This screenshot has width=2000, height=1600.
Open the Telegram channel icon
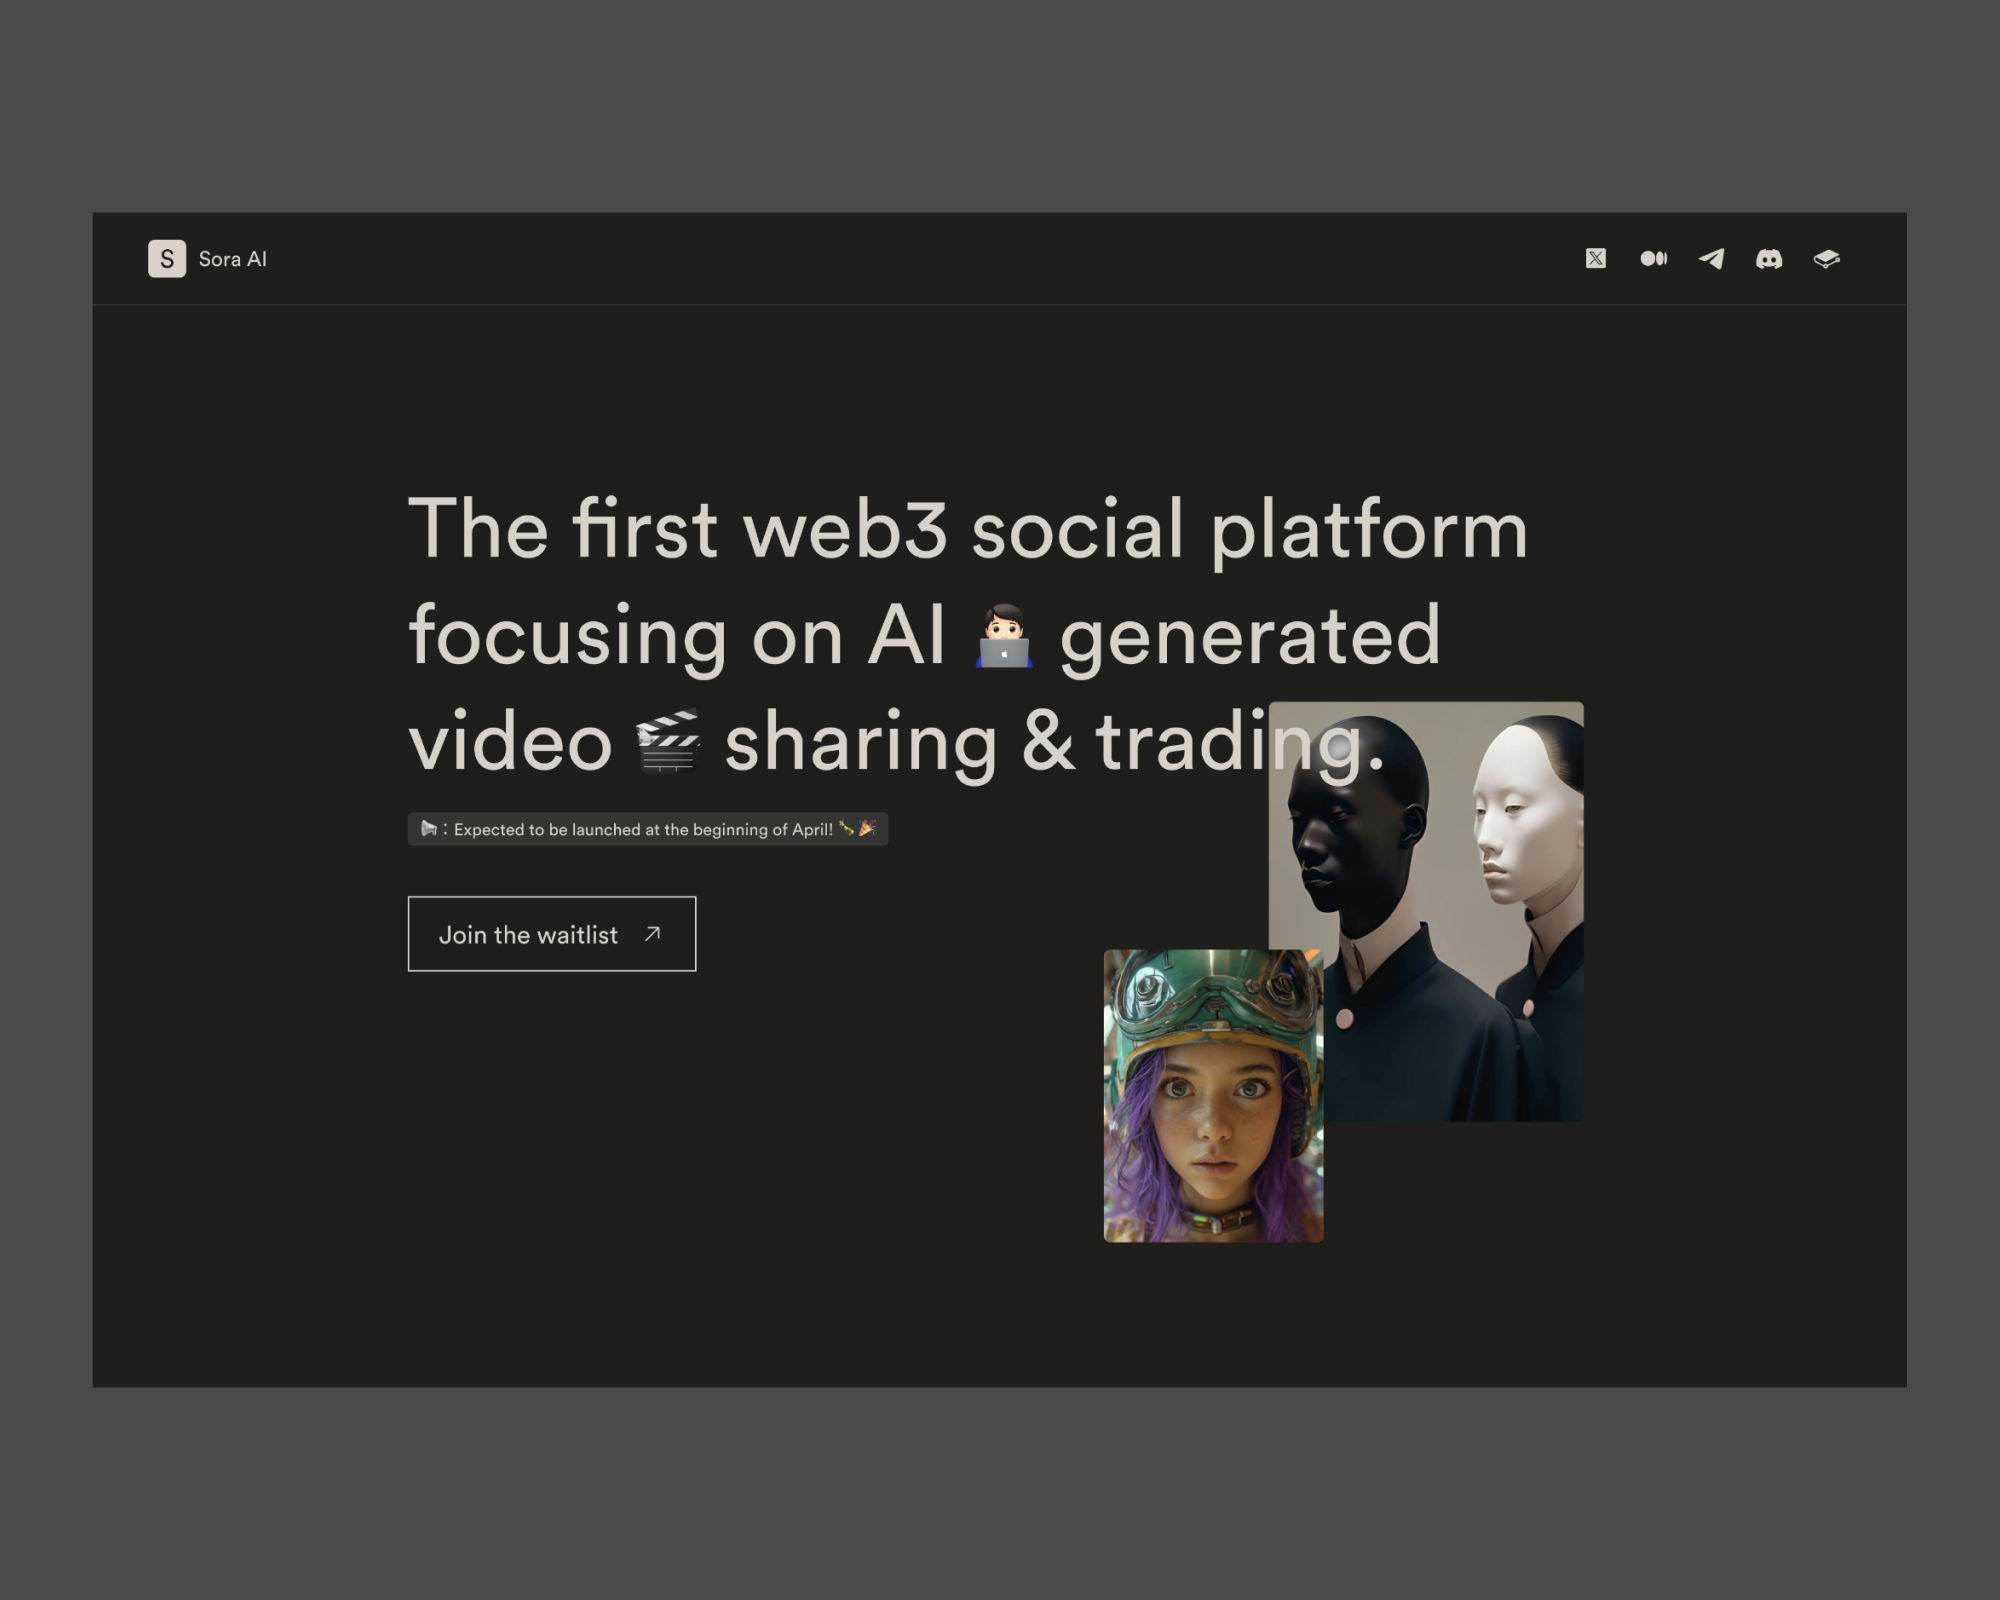pos(1711,259)
